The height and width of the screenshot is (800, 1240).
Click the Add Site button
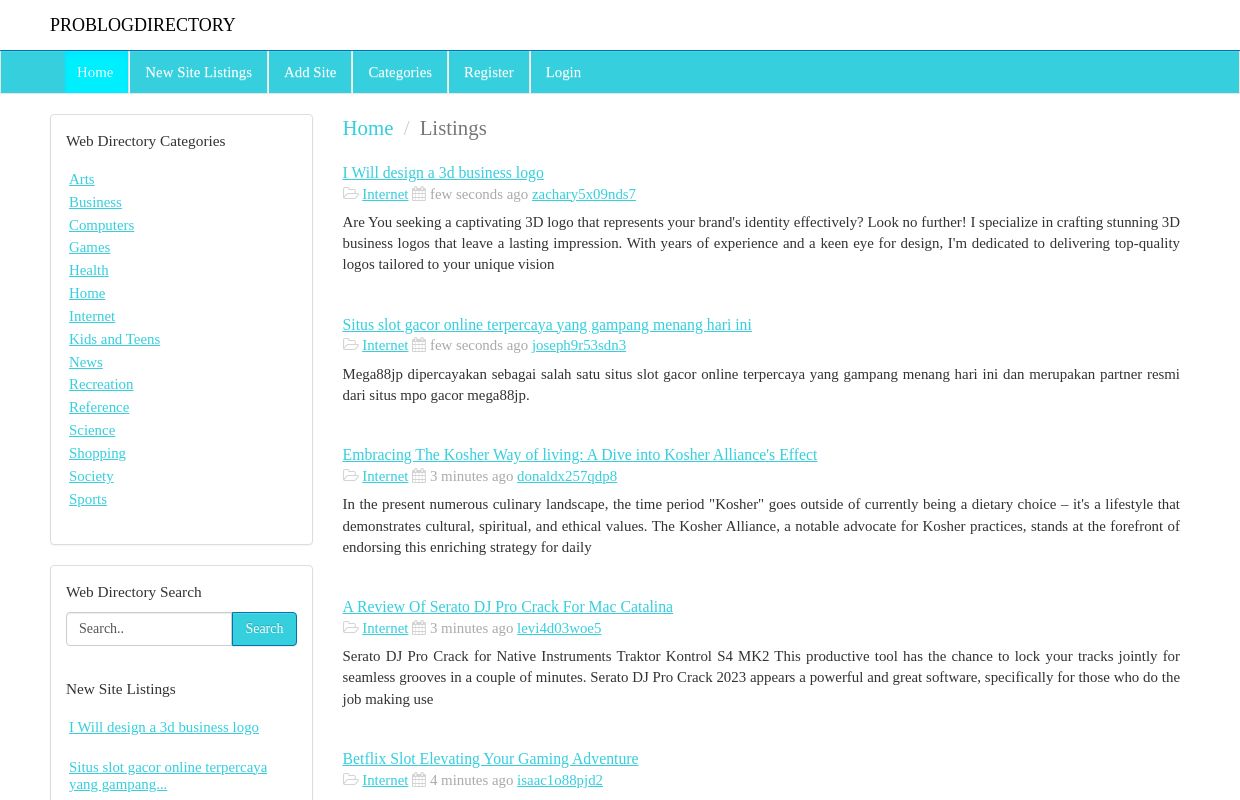point(310,72)
